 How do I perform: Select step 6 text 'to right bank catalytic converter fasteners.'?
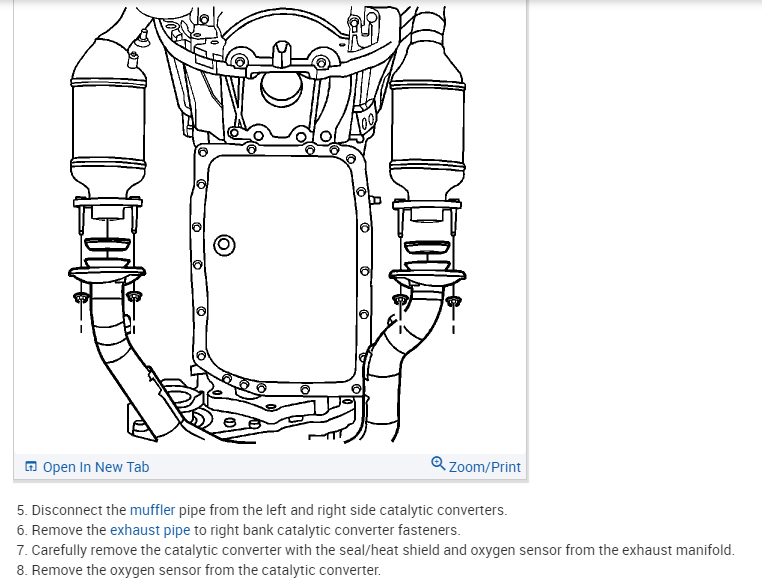327,530
